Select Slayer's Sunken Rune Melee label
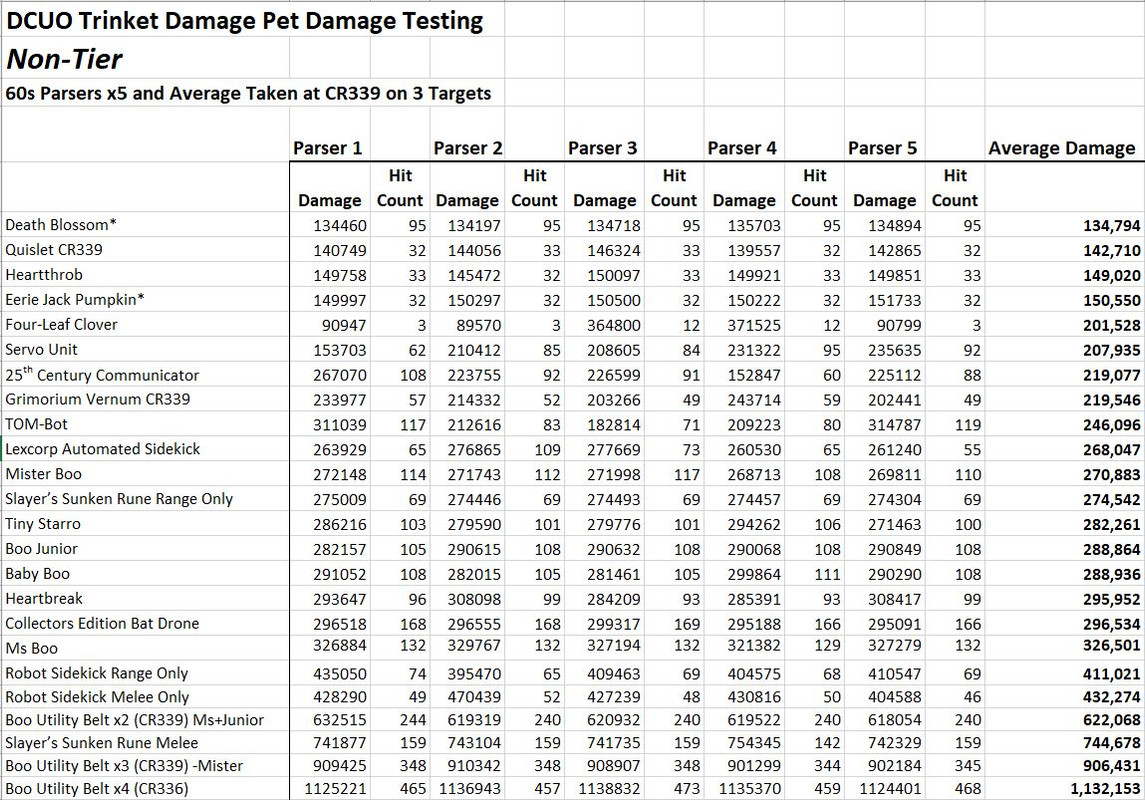The width and height of the screenshot is (1145, 800). point(102,742)
